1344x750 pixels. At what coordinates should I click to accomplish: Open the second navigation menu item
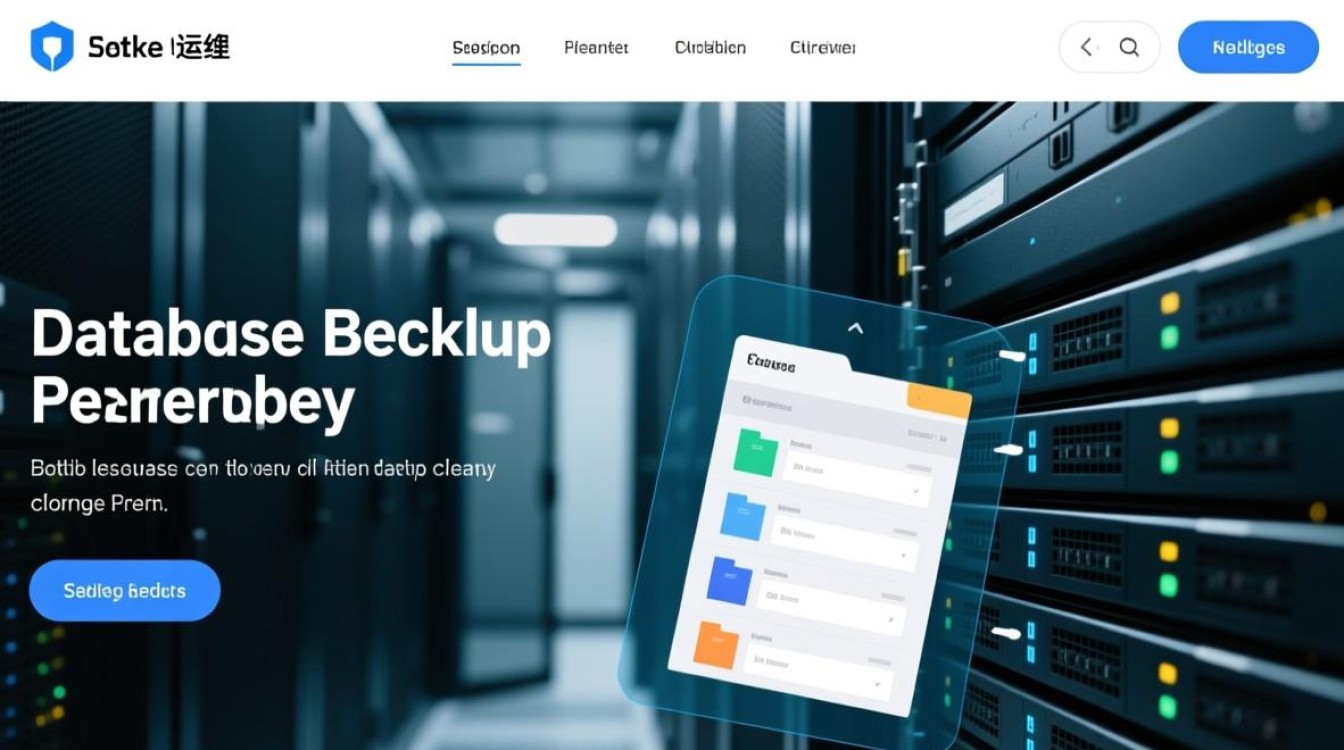[x=596, y=48]
